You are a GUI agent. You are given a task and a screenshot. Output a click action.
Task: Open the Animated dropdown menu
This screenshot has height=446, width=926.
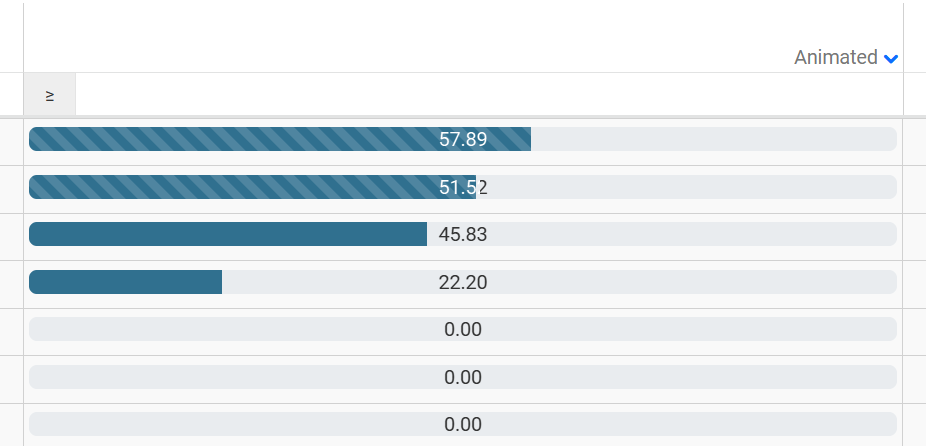click(x=836, y=58)
